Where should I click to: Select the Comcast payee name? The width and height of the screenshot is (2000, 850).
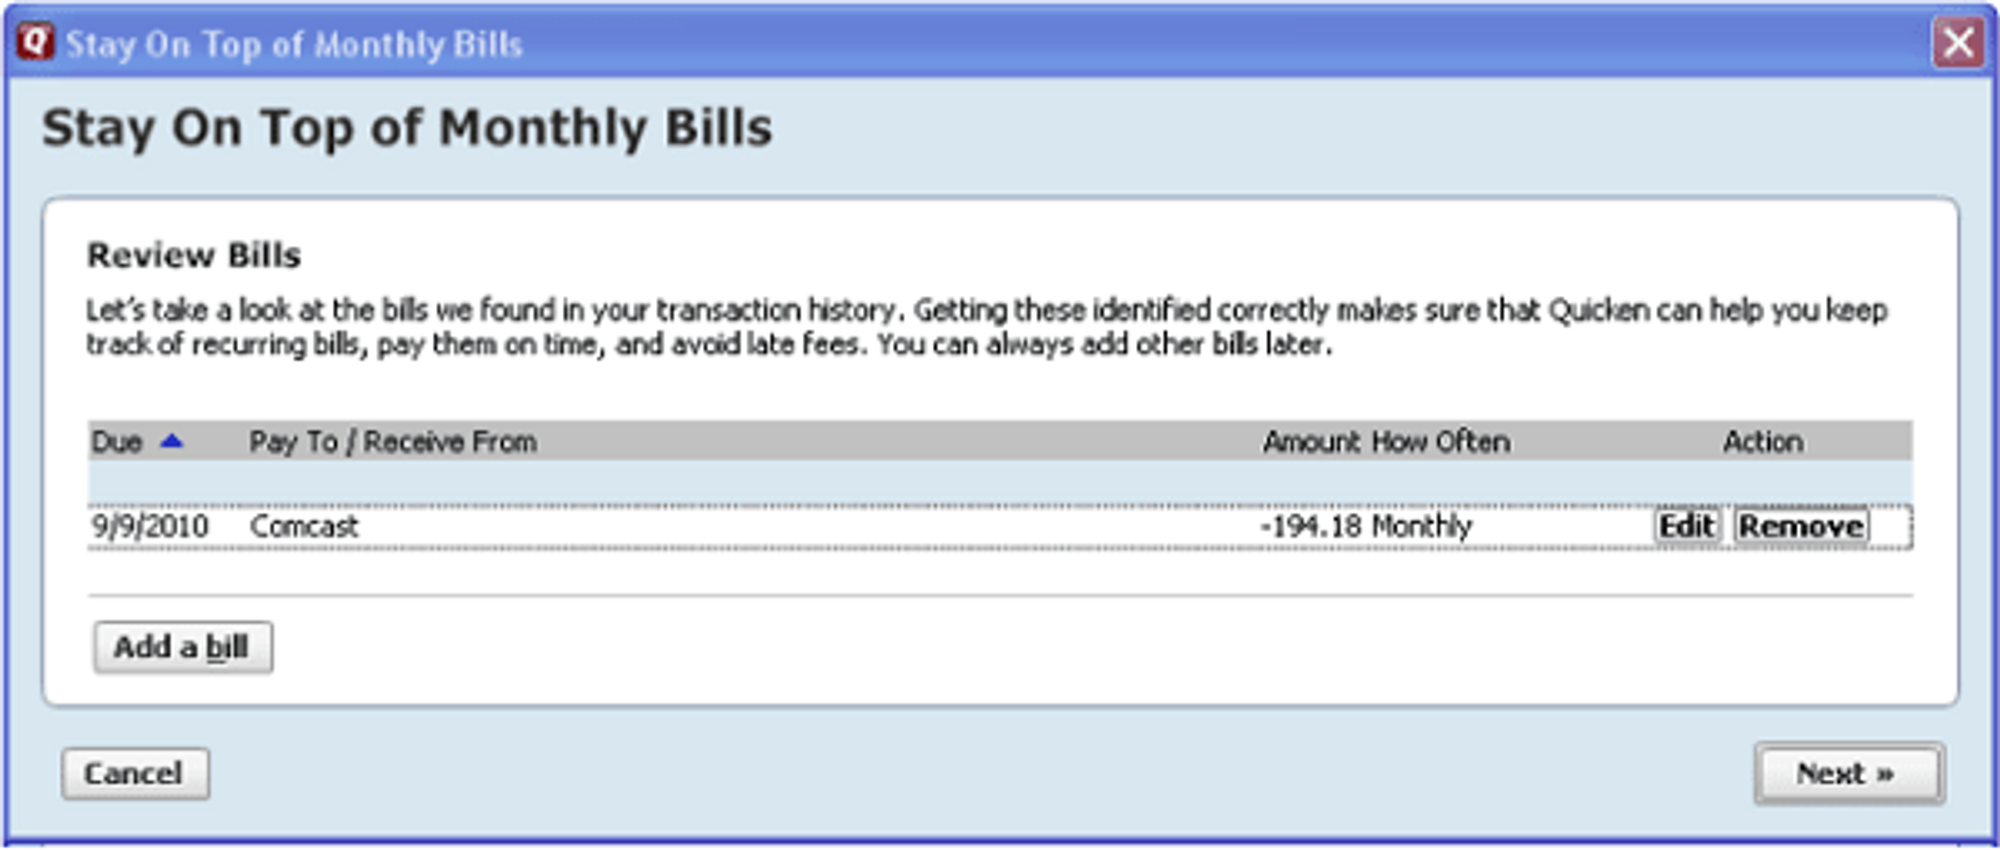[x=303, y=526]
